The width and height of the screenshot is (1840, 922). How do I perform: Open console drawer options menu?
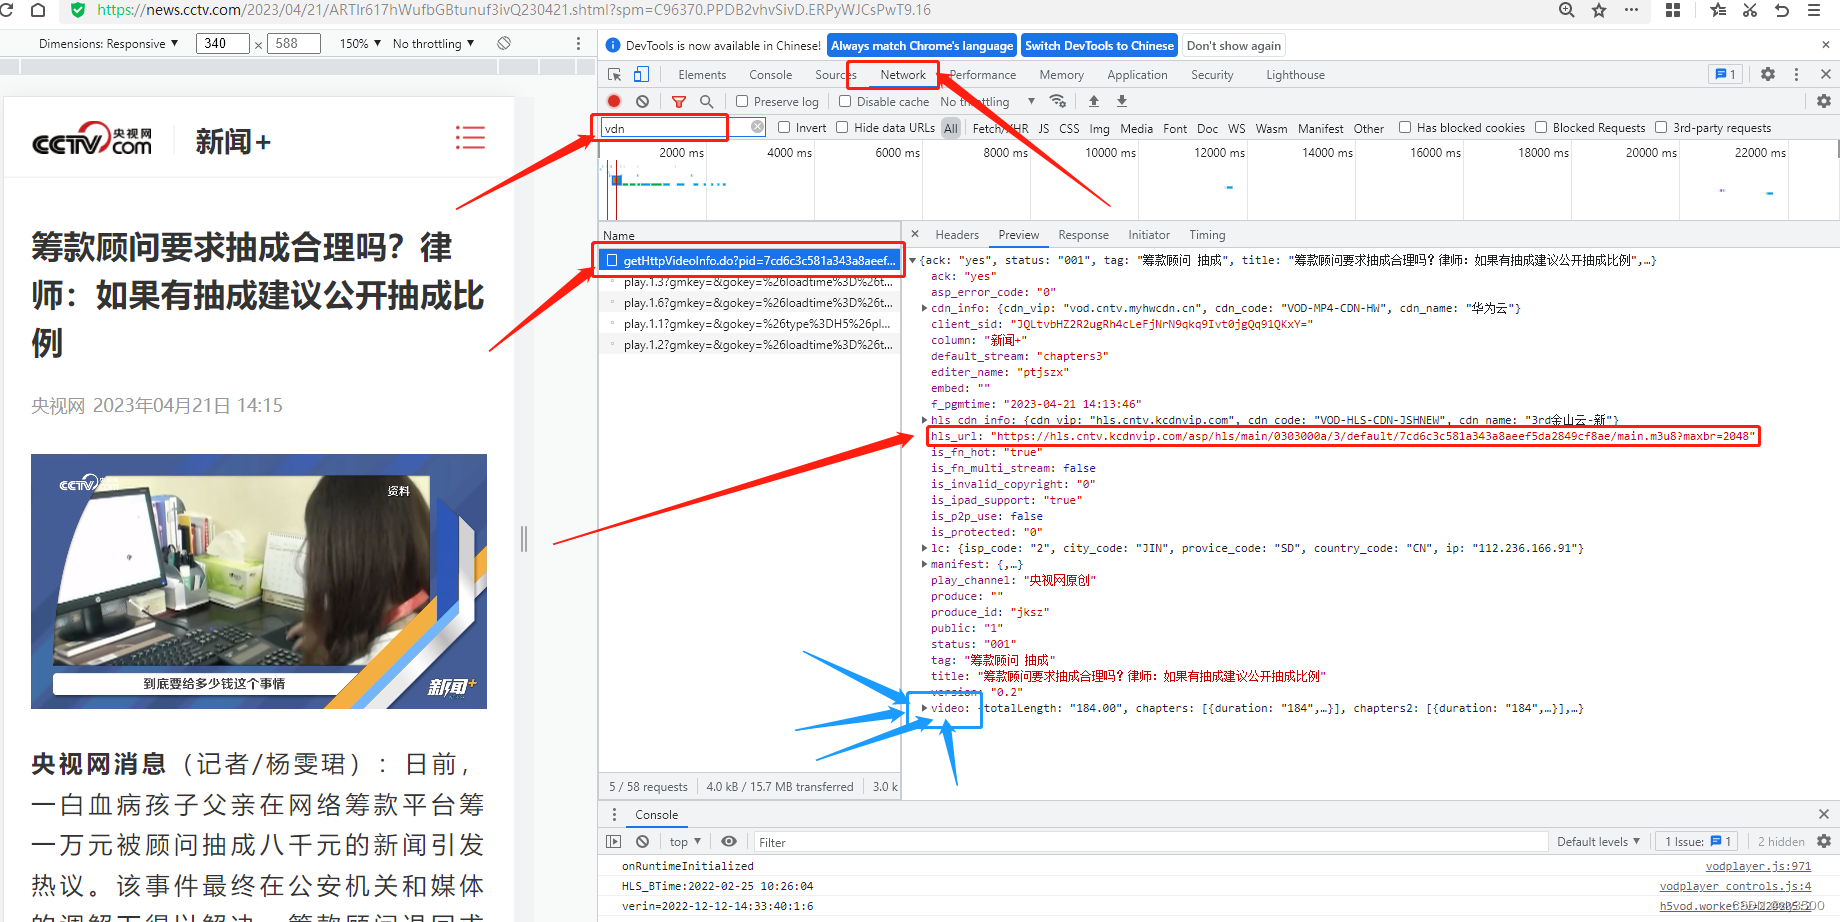(x=614, y=814)
